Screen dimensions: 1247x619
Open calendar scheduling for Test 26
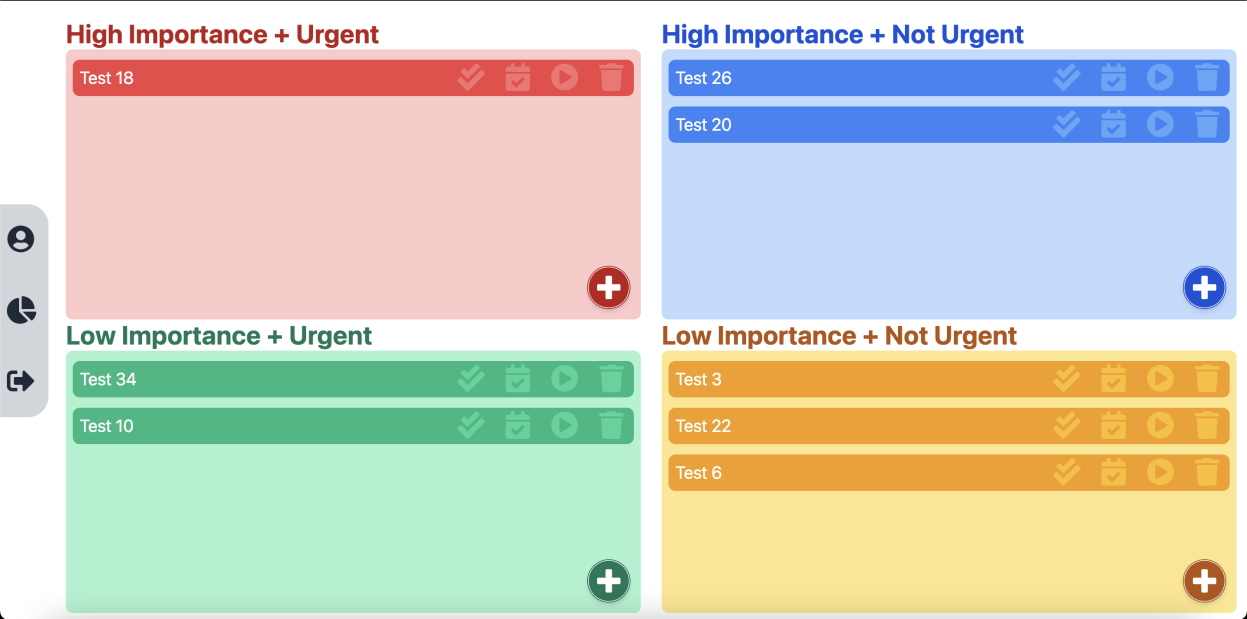pyautogui.click(x=1113, y=78)
